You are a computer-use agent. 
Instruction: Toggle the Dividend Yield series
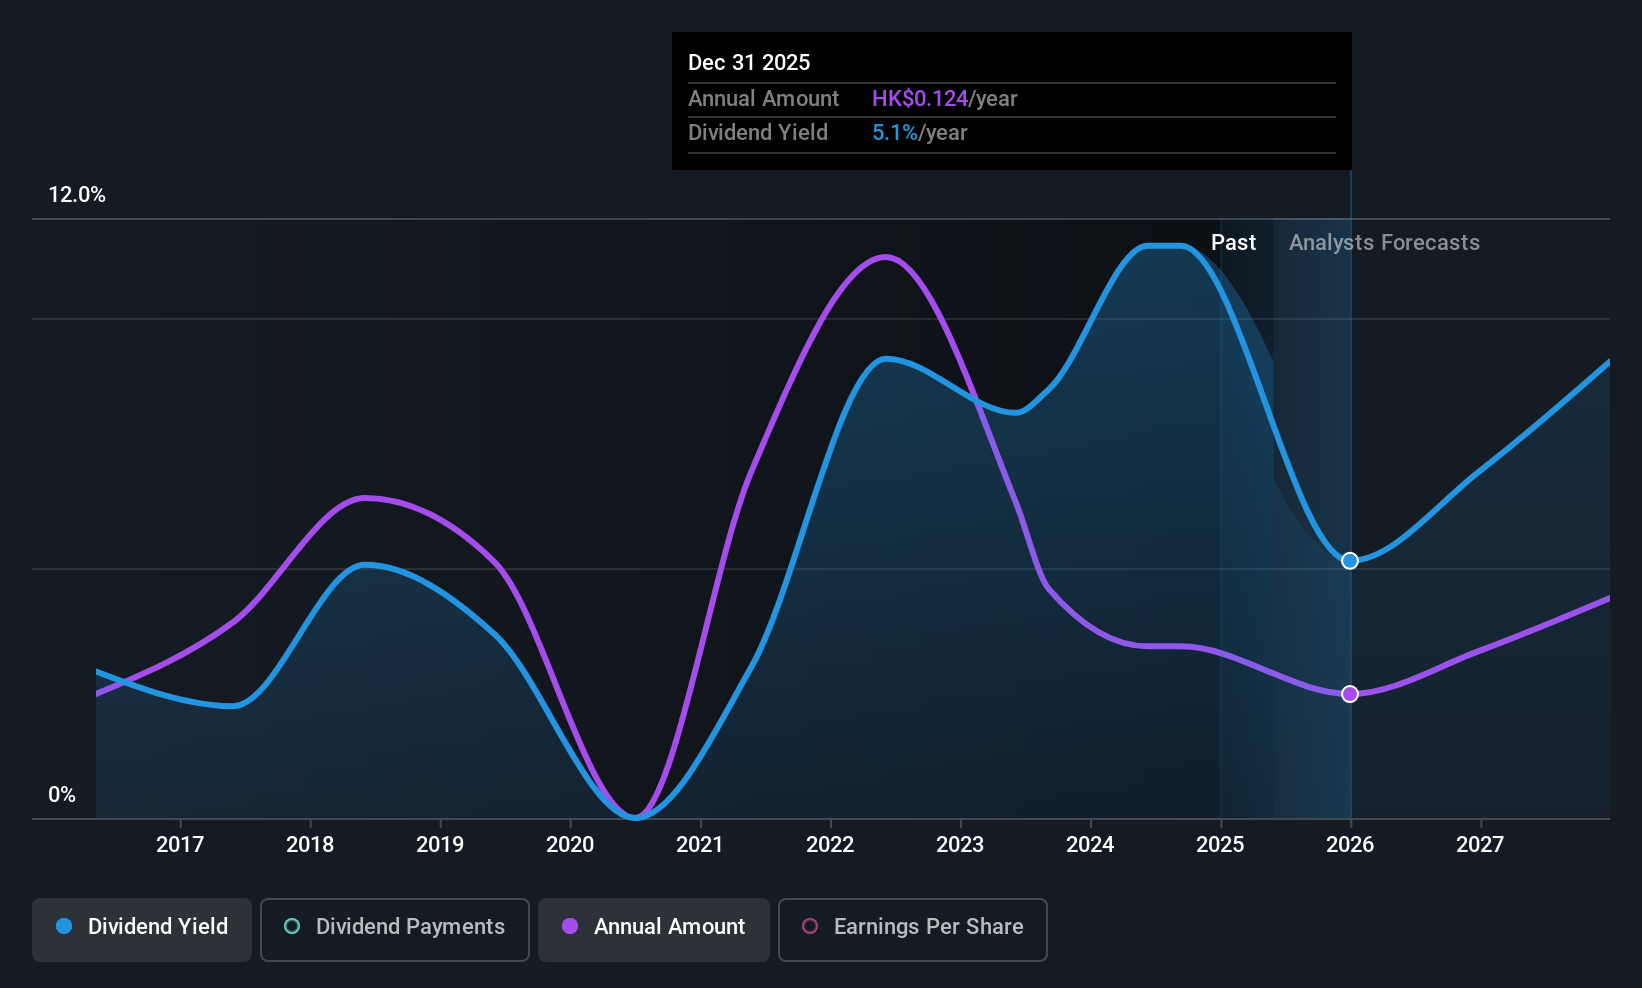pos(141,929)
